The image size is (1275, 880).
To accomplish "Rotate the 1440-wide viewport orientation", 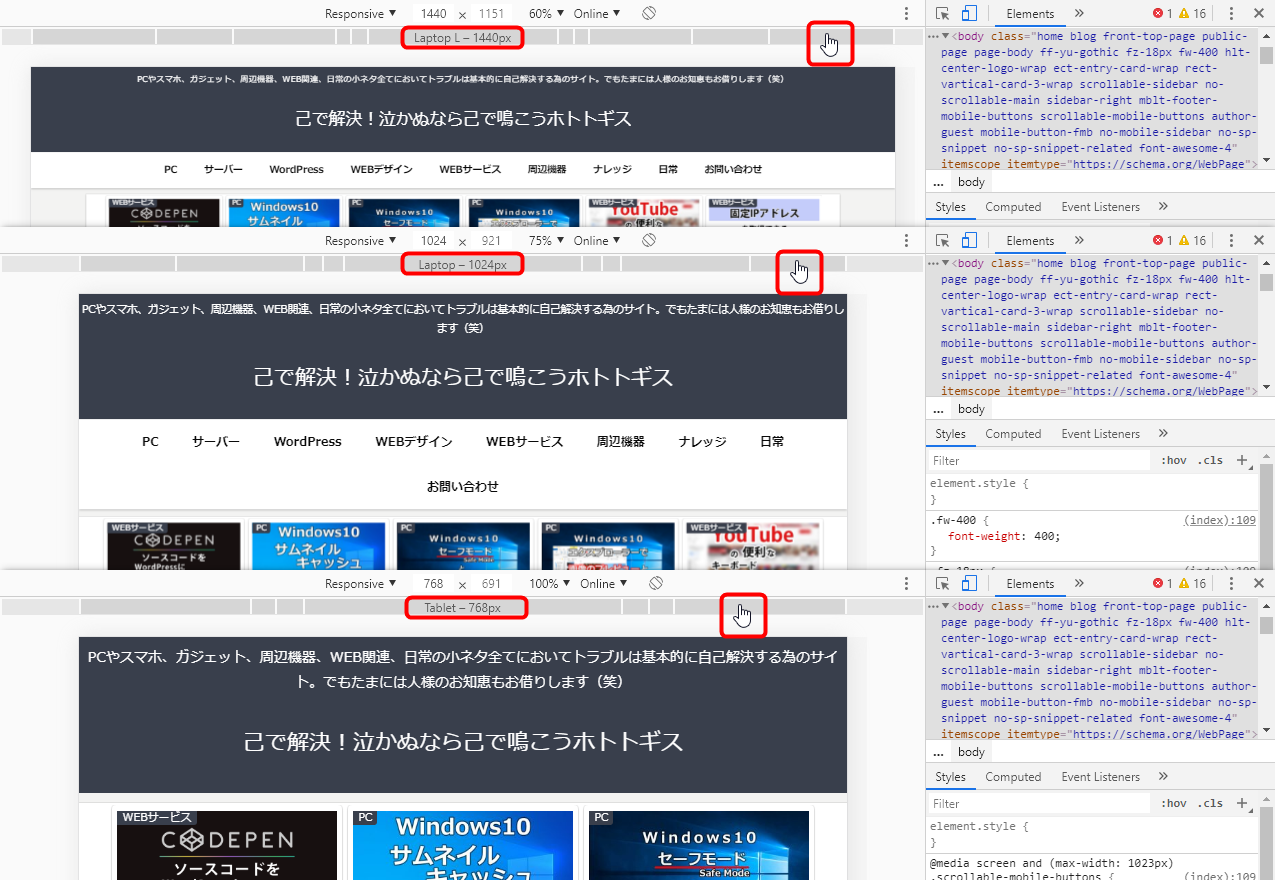I will coord(649,14).
